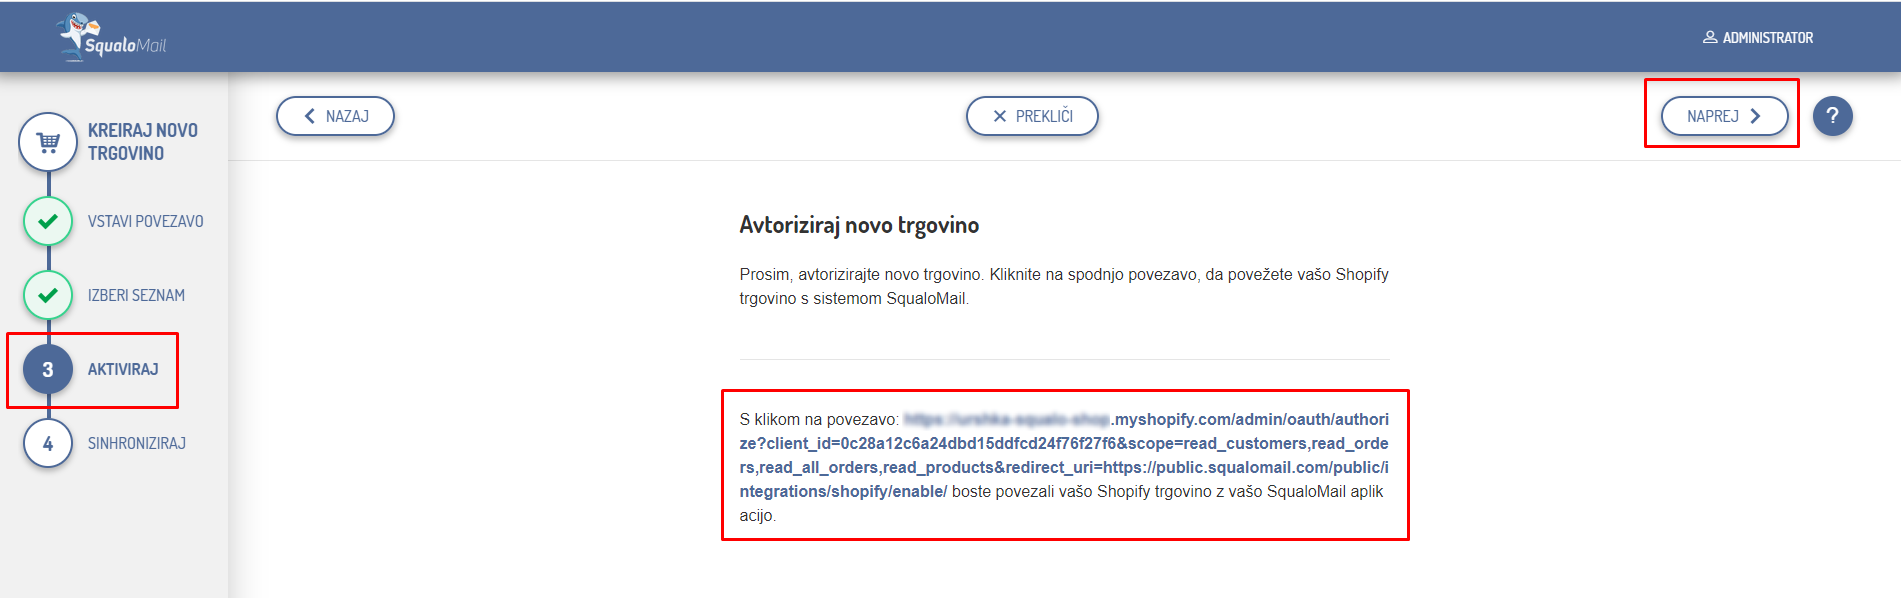
Task: Return to the VSTAVI POVEZAVO step label
Action: coord(145,221)
